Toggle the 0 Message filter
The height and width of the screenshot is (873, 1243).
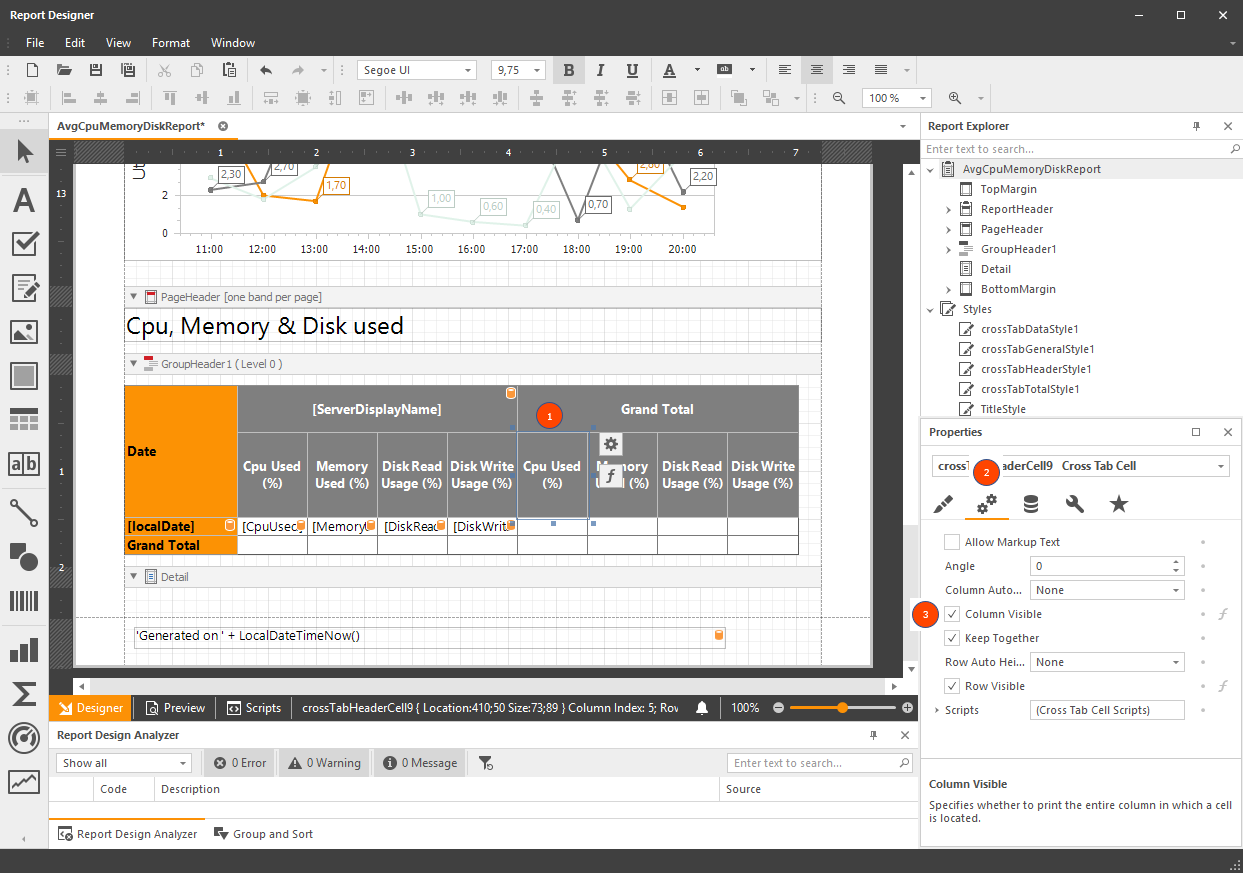coord(420,763)
